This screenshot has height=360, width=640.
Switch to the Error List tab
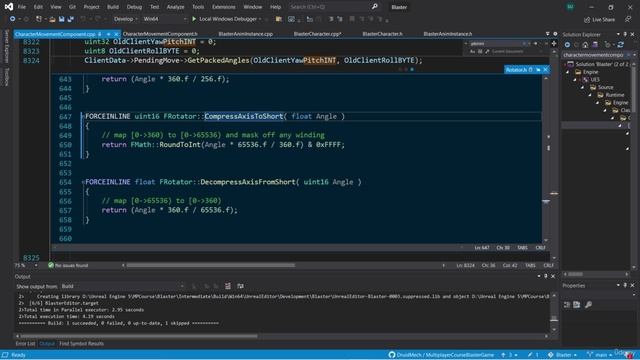[x=25, y=344]
